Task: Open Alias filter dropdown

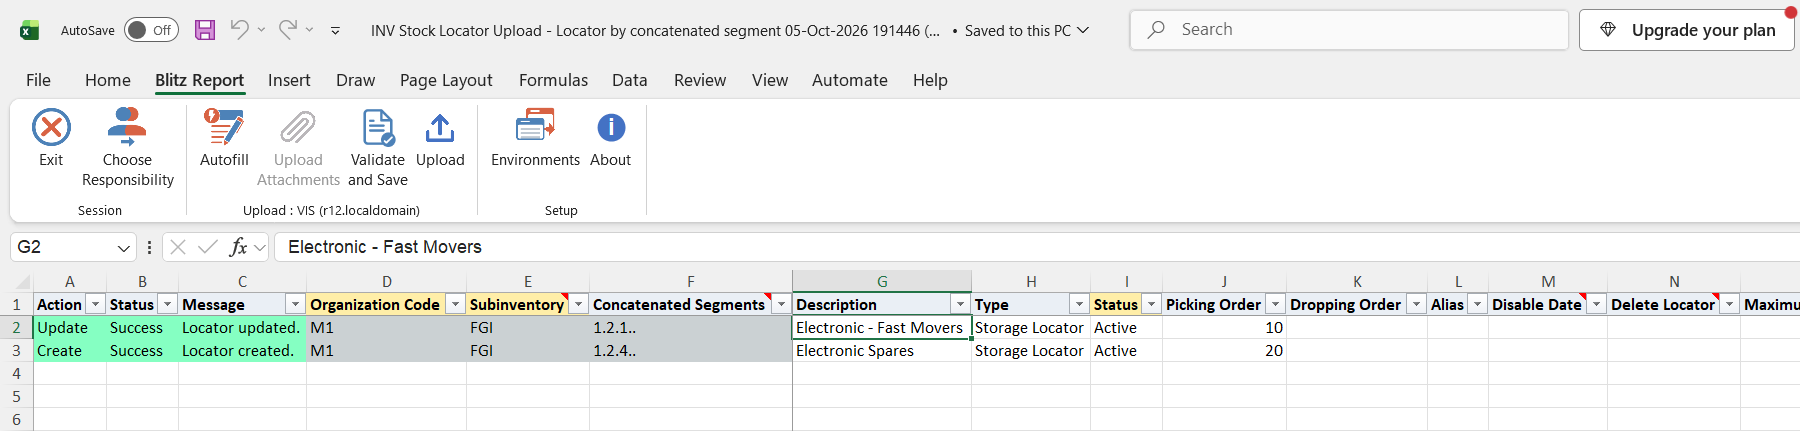Action: [x=1477, y=304]
